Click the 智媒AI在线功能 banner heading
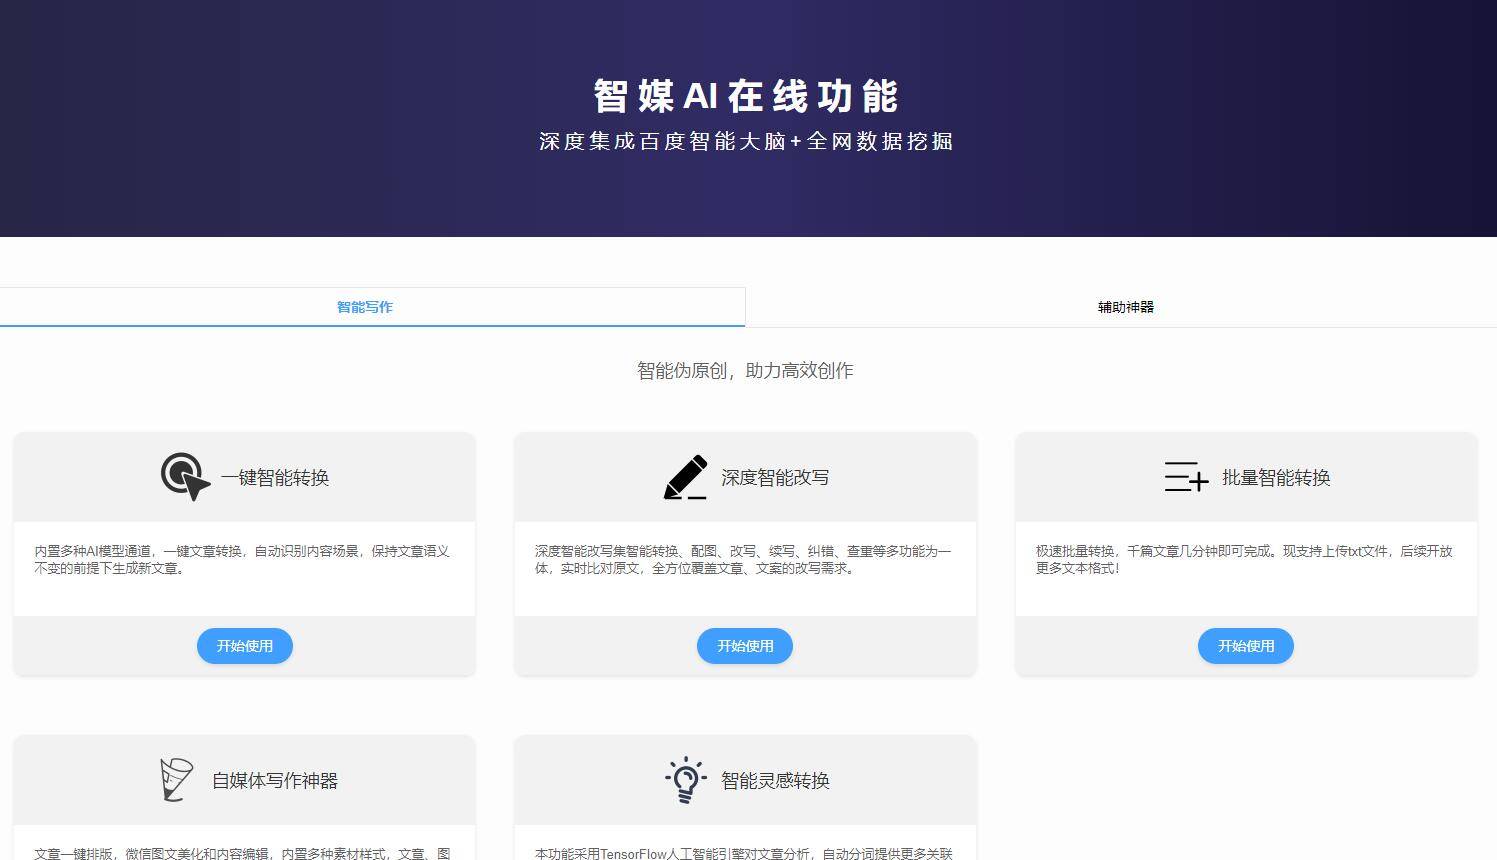1497x860 pixels. (746, 96)
